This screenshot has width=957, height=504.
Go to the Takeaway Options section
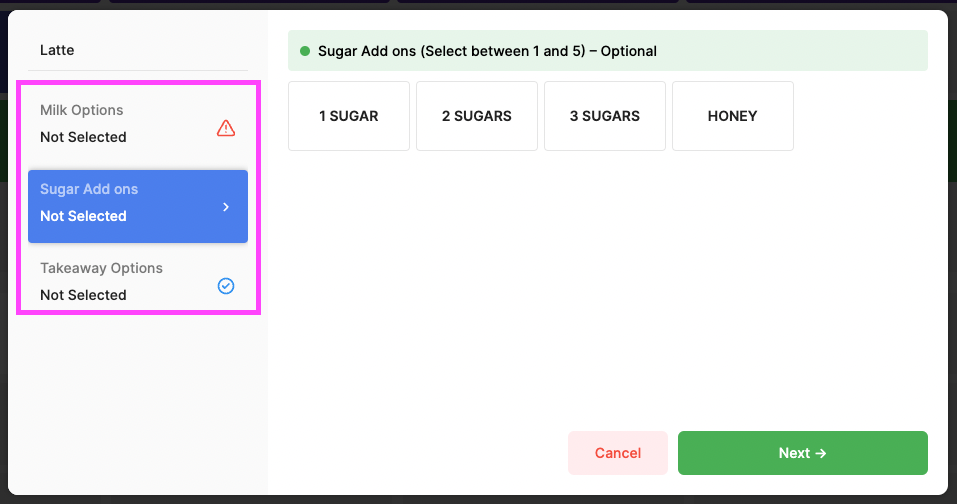pos(138,282)
